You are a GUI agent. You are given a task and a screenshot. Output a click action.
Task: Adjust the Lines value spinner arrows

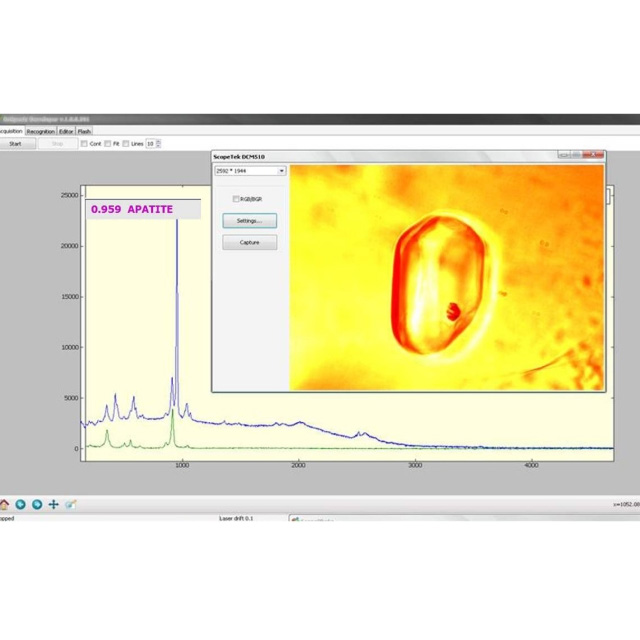pyautogui.click(x=158, y=144)
